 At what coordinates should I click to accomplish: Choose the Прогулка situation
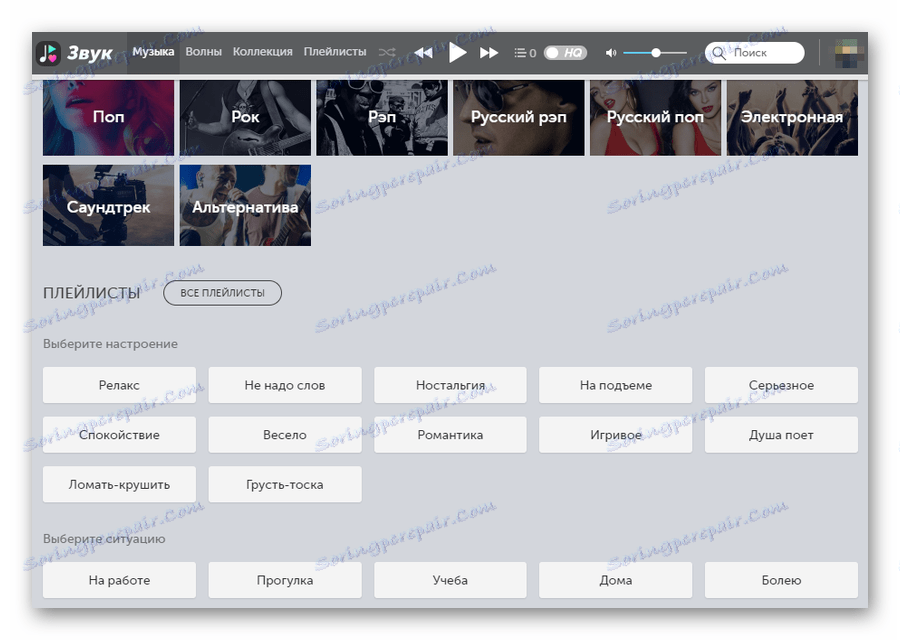pos(285,580)
